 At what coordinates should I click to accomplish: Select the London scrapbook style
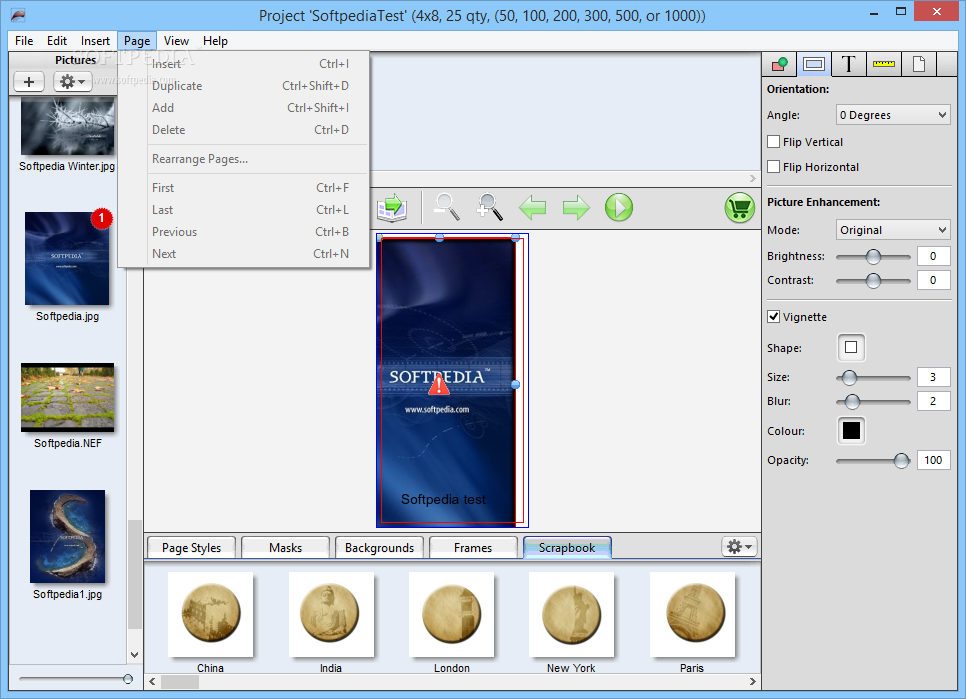[452, 615]
